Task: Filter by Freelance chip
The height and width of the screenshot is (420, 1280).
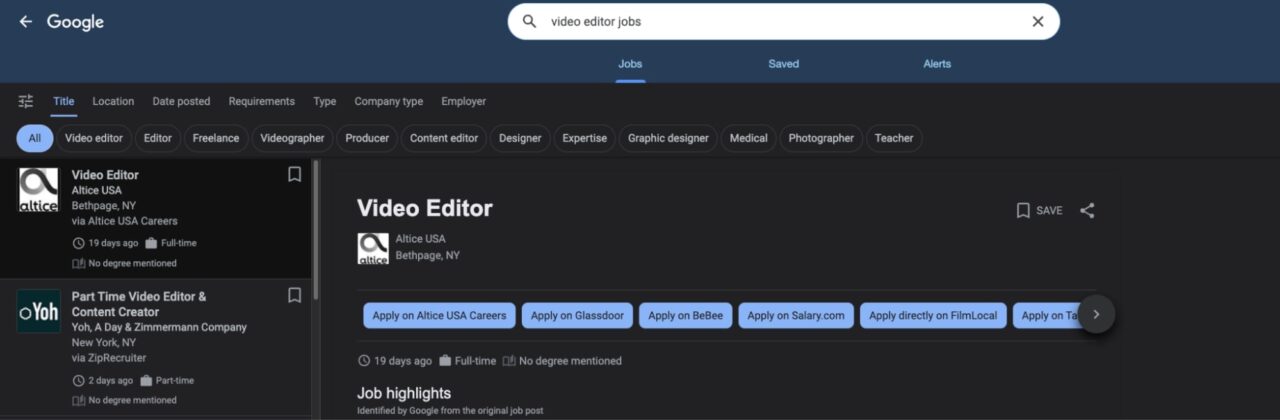Action: tap(216, 138)
